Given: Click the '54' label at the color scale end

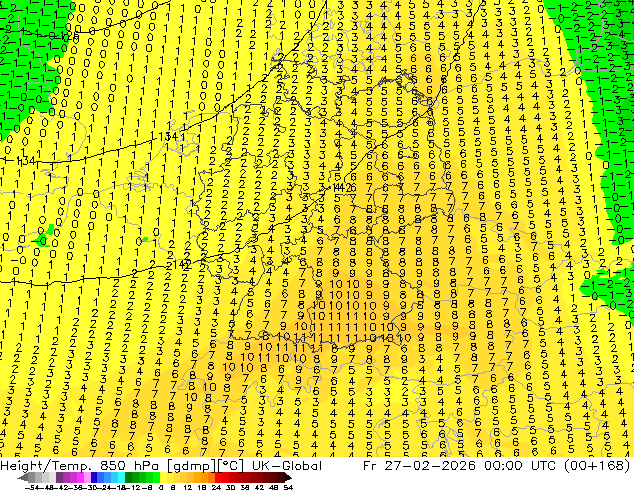Looking at the screenshot, I should pos(288,487).
